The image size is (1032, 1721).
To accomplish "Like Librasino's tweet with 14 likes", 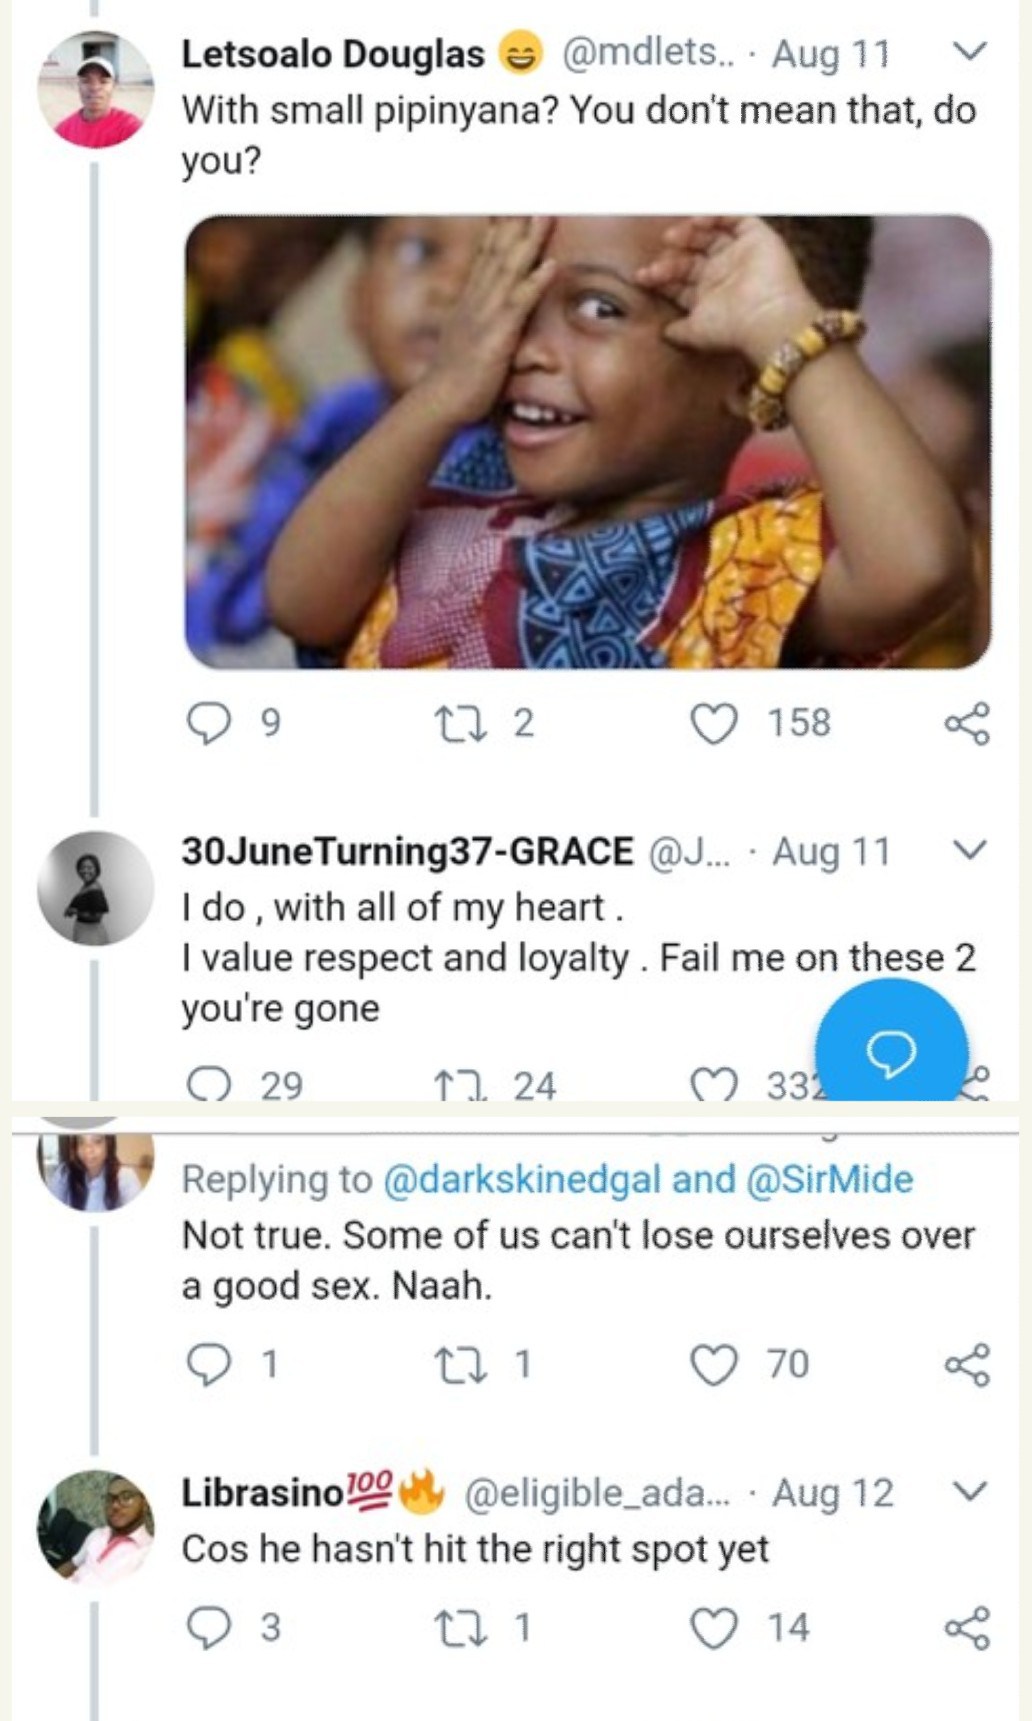I will coord(714,1628).
